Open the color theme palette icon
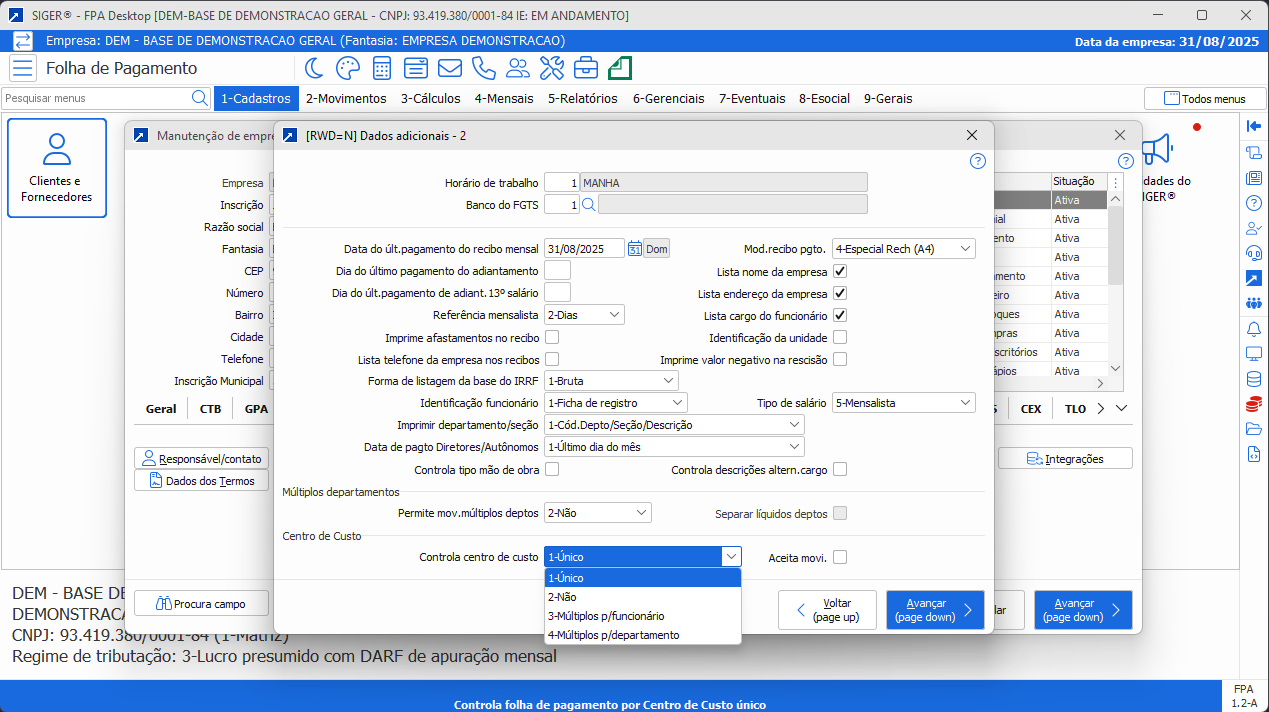Image resolution: width=1269 pixels, height=712 pixels. click(x=346, y=68)
